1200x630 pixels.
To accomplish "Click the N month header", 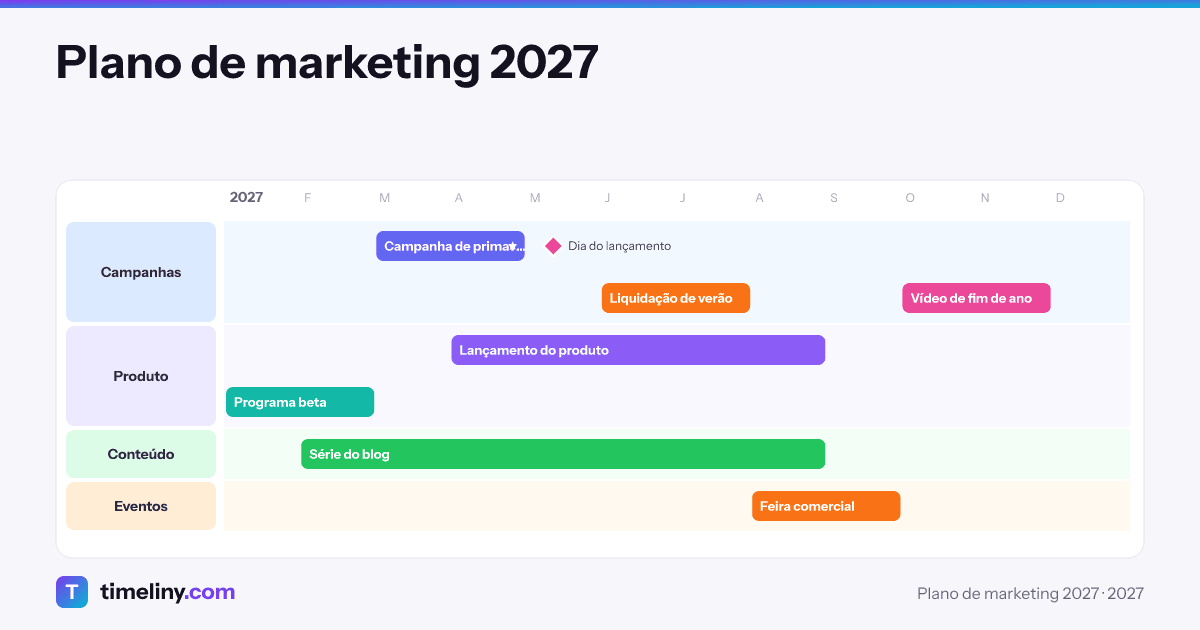I will pyautogui.click(x=985, y=198).
